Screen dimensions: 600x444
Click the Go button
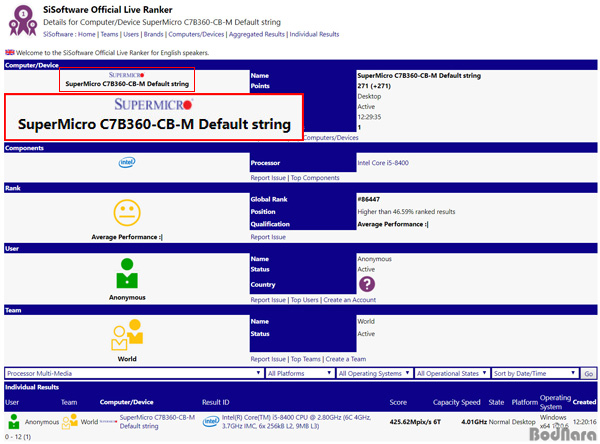coord(589,374)
